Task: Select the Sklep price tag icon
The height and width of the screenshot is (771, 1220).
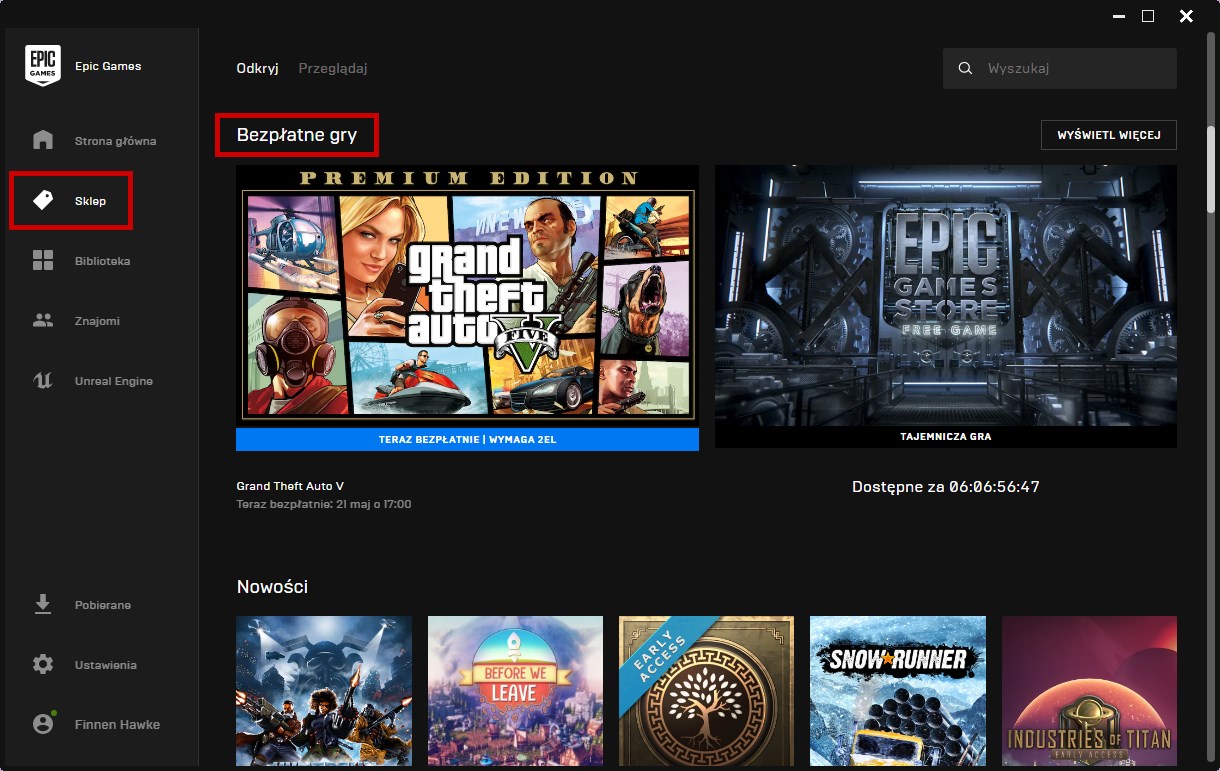Action: coord(43,201)
